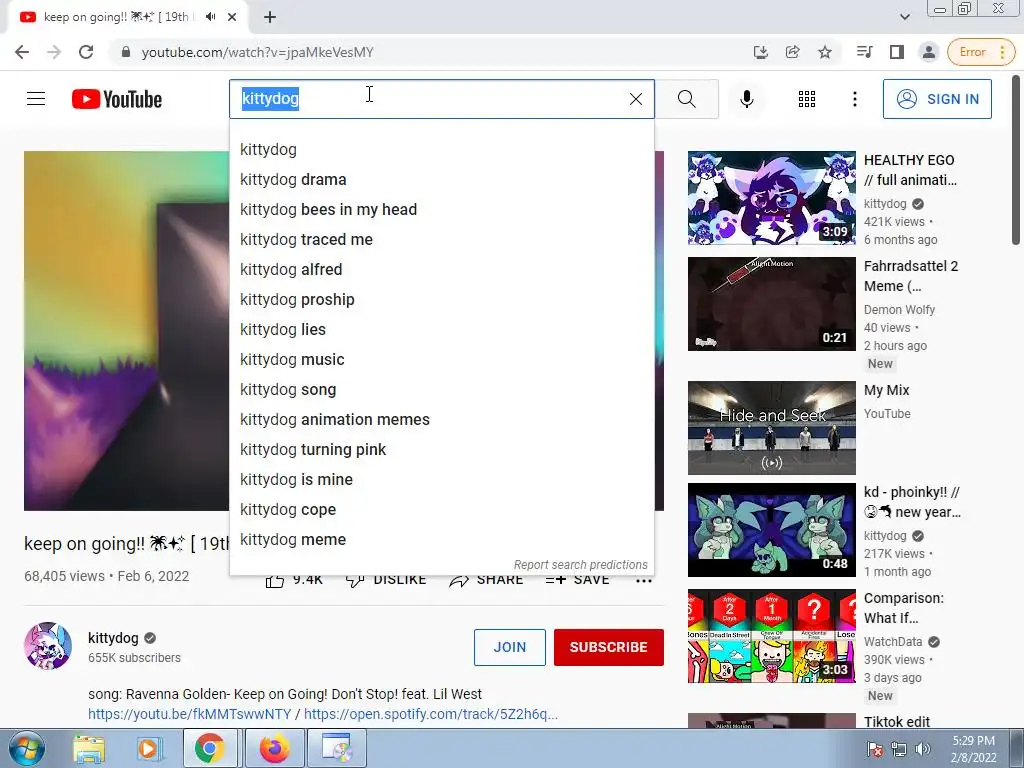
Task: Open the youtu.be/fkMMTswwNTY link
Action: click(x=189, y=714)
